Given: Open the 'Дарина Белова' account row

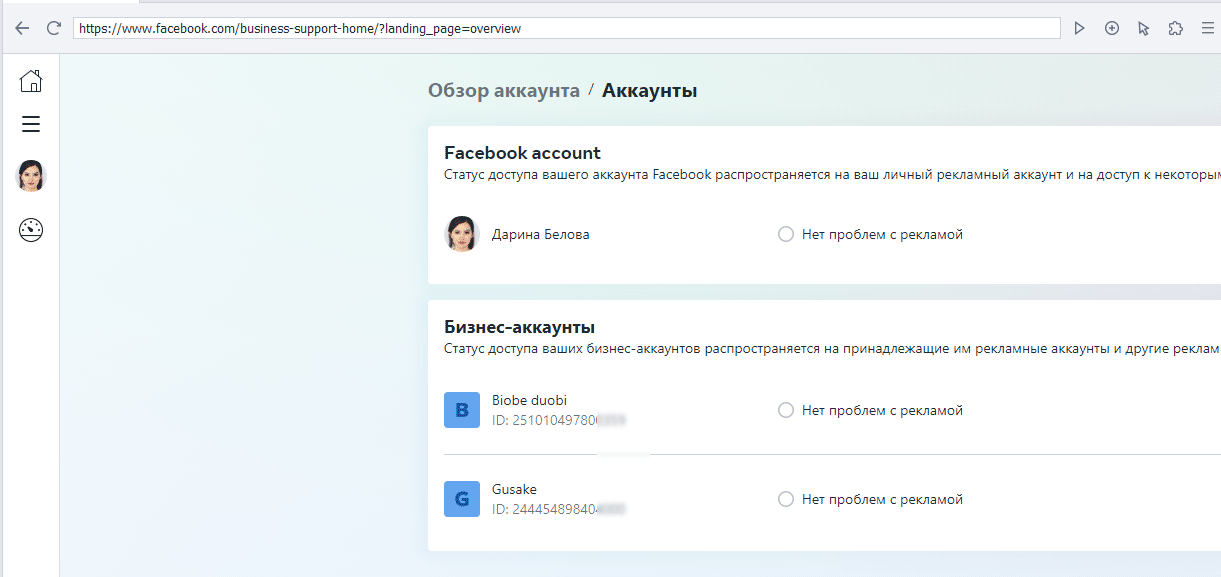Looking at the screenshot, I should pyautogui.click(x=541, y=235).
